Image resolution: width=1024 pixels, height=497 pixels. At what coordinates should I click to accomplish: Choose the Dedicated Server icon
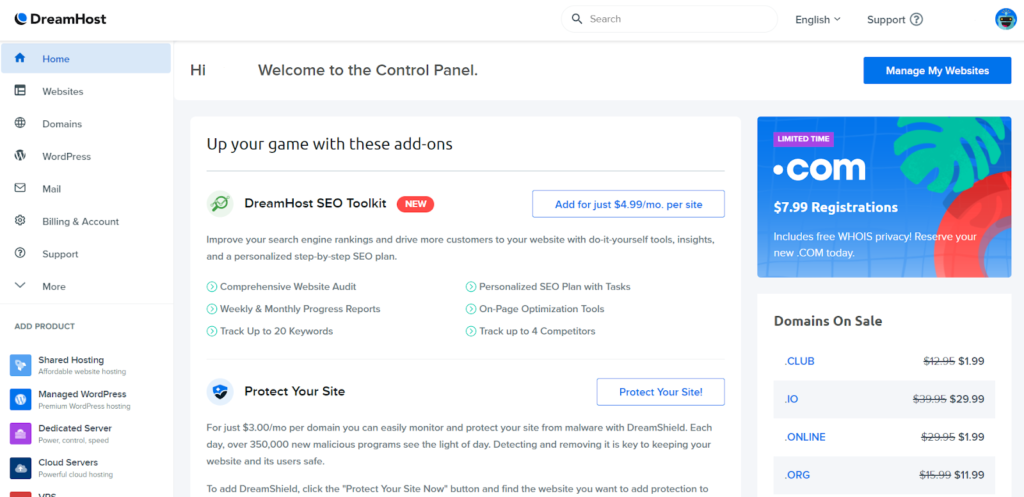click(x=21, y=434)
